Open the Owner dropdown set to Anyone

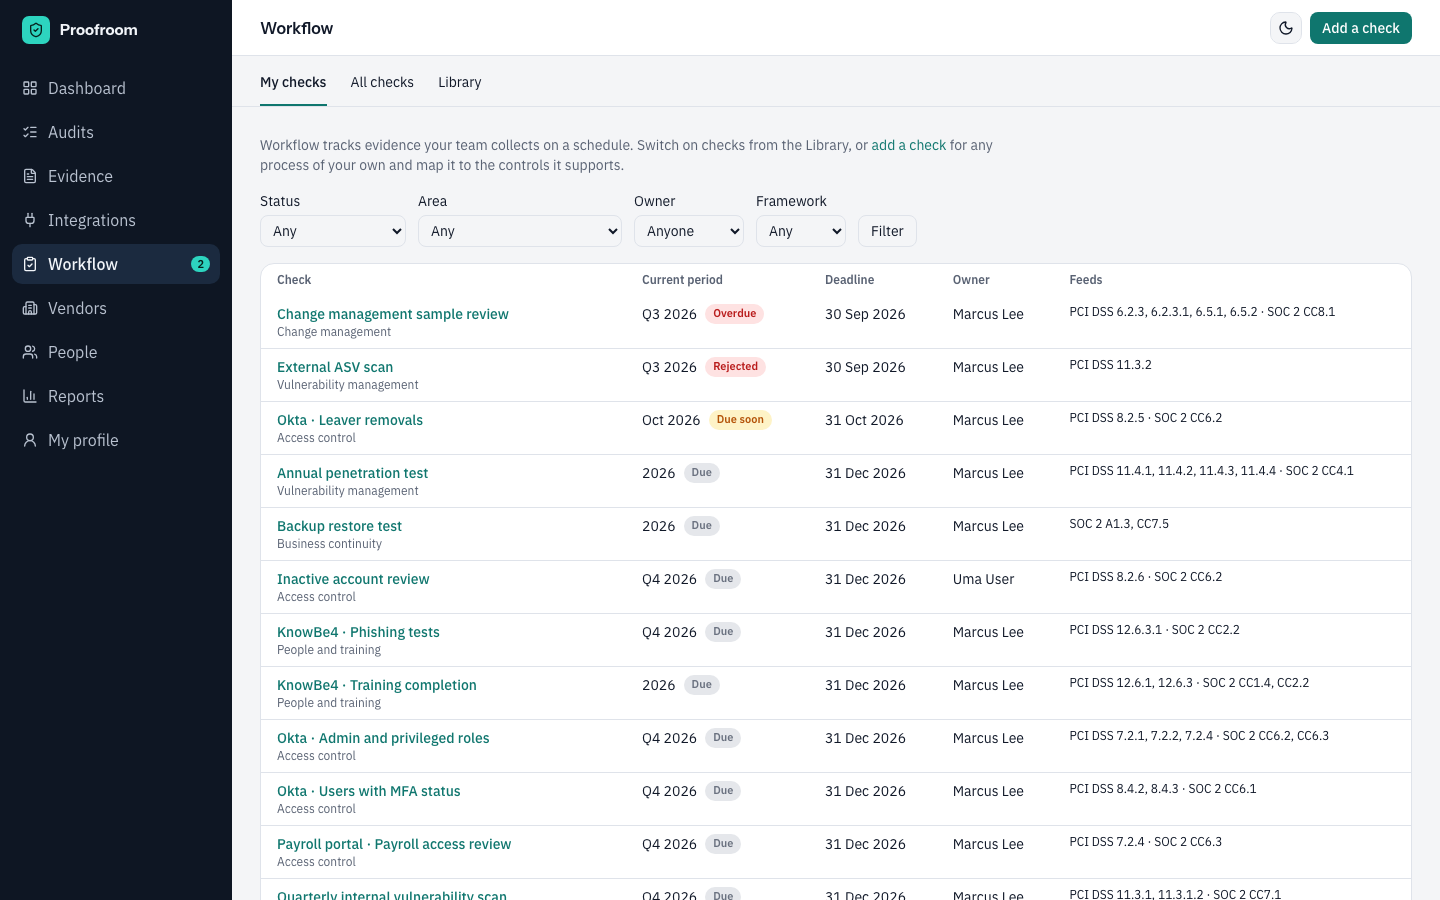689,231
